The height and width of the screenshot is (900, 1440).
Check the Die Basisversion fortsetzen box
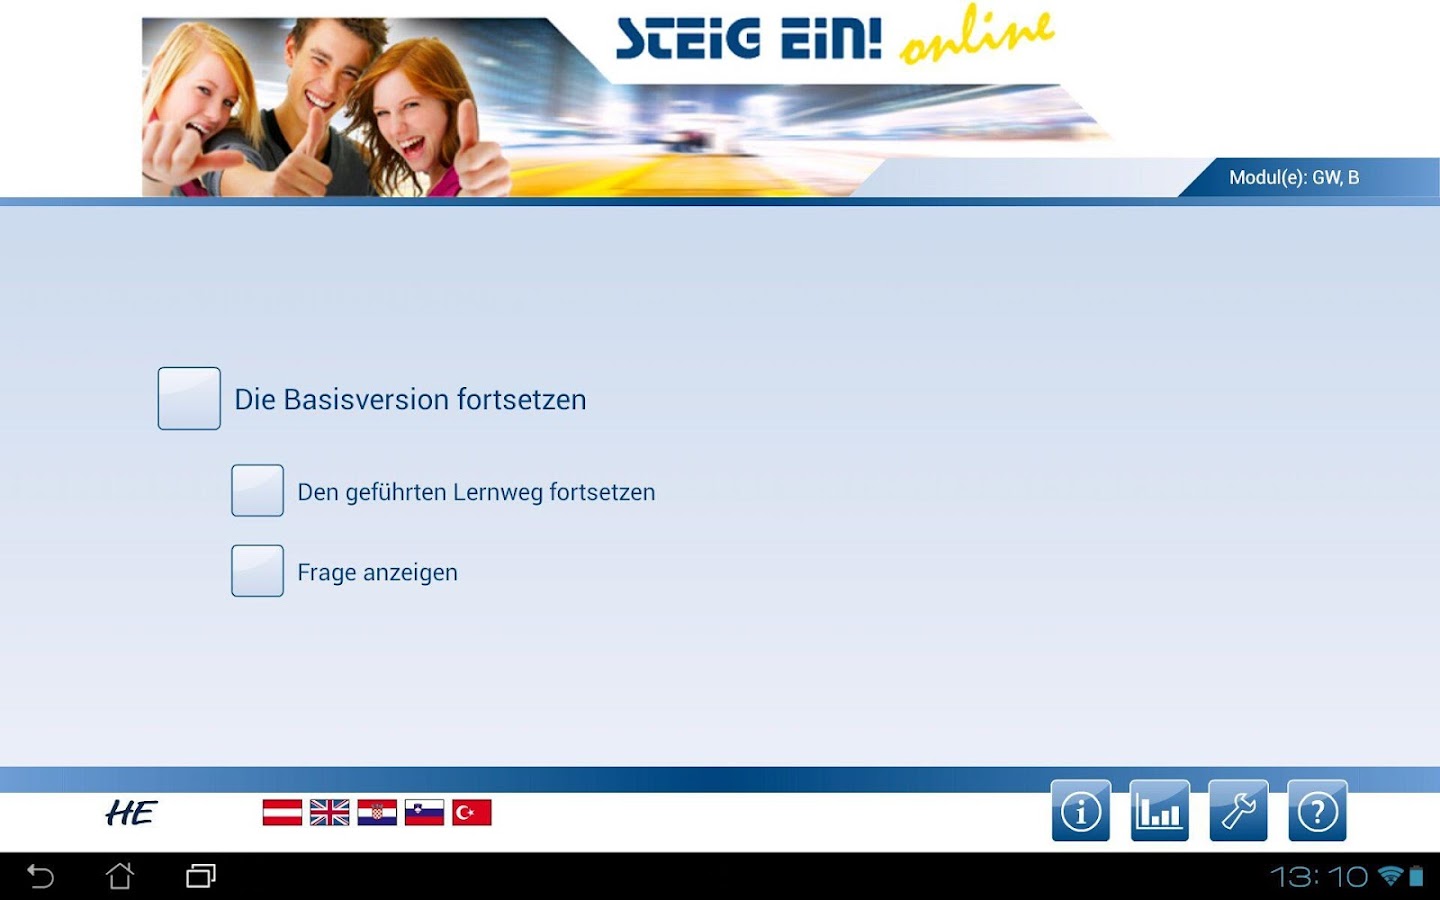[189, 399]
